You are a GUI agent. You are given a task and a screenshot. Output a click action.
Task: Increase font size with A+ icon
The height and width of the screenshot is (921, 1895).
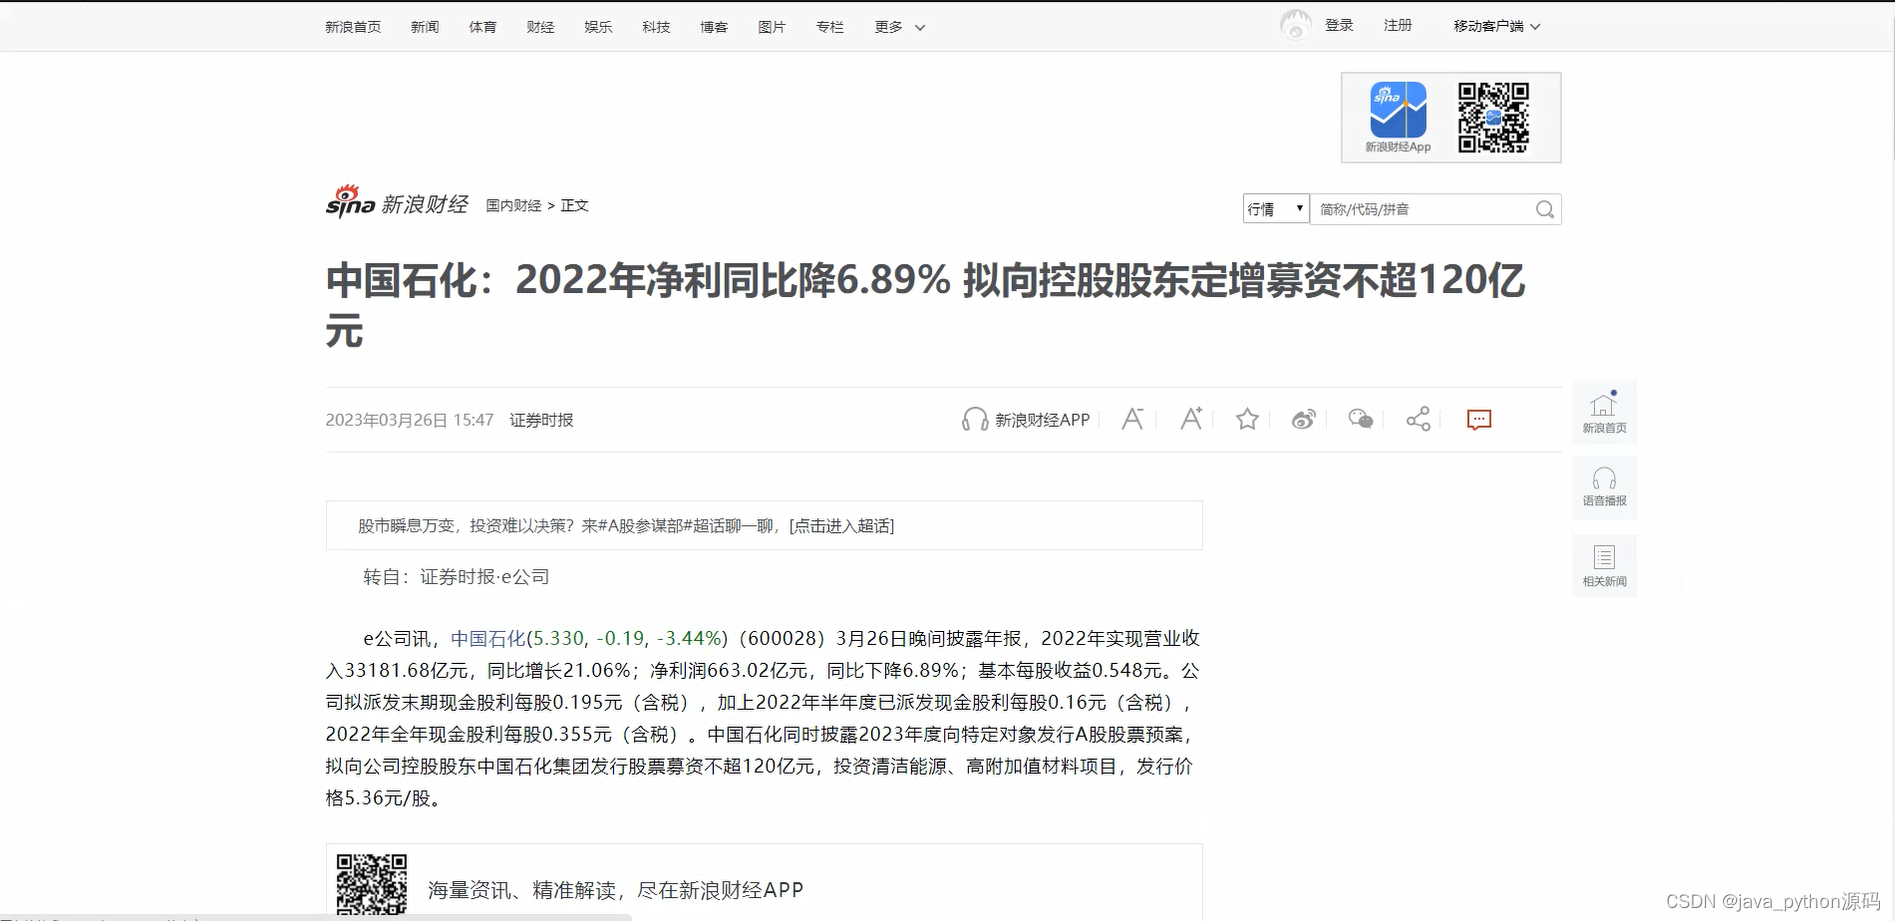1190,419
